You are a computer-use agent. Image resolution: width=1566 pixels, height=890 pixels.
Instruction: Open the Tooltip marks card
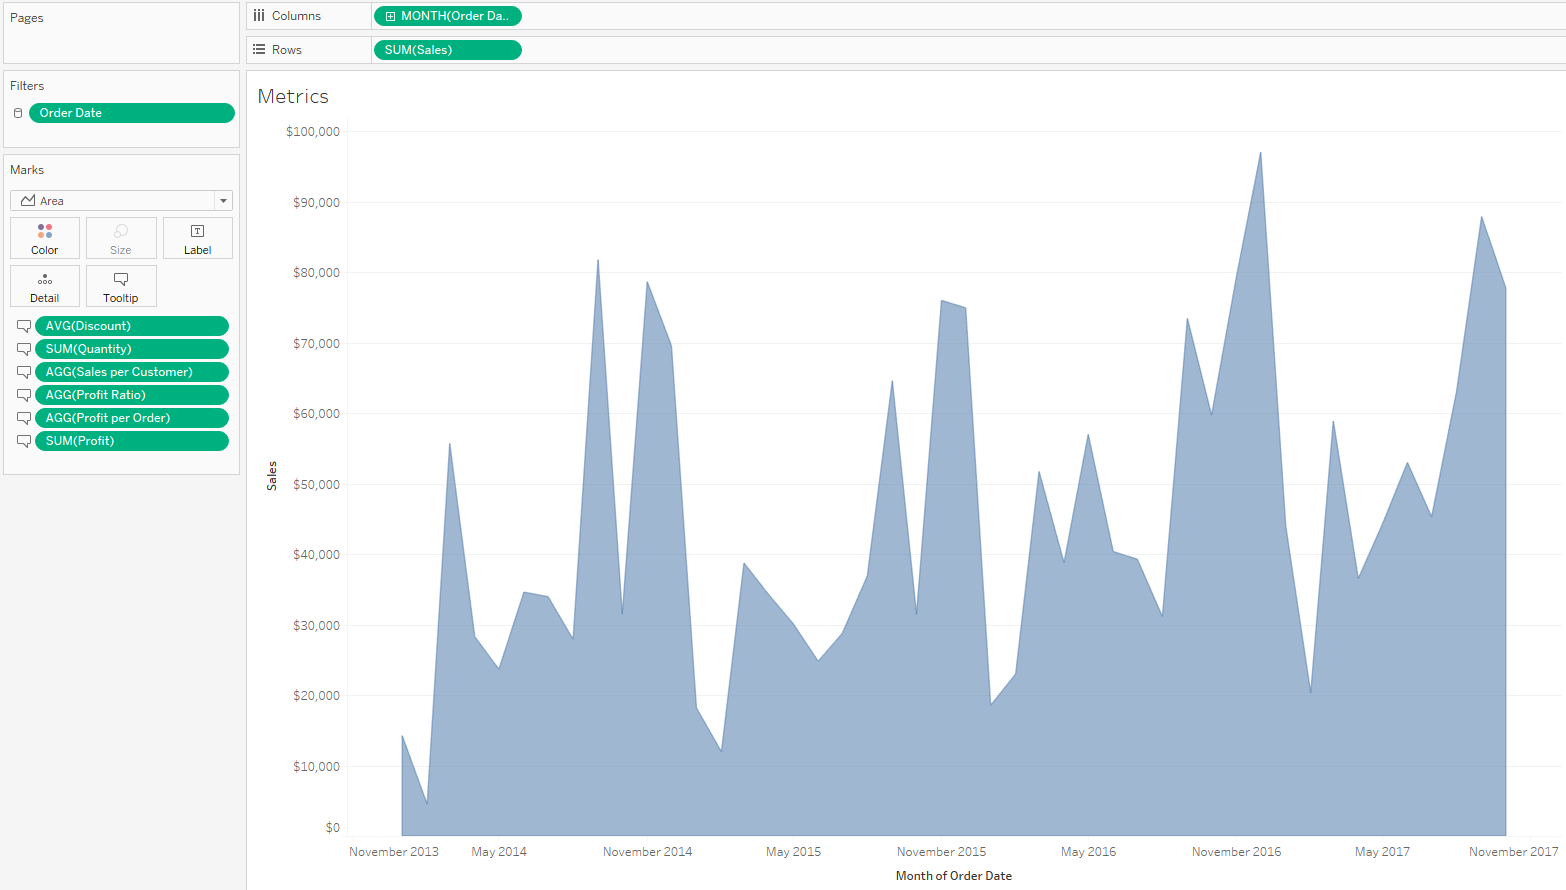(x=121, y=286)
